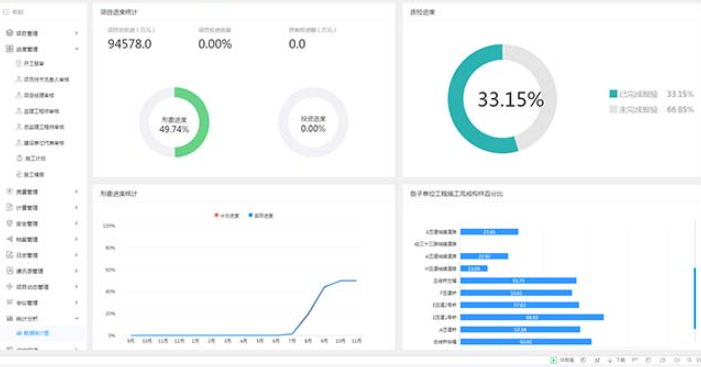Select the download arrow icon in the bottom status bar
This screenshot has width=701, height=367.
point(610,360)
